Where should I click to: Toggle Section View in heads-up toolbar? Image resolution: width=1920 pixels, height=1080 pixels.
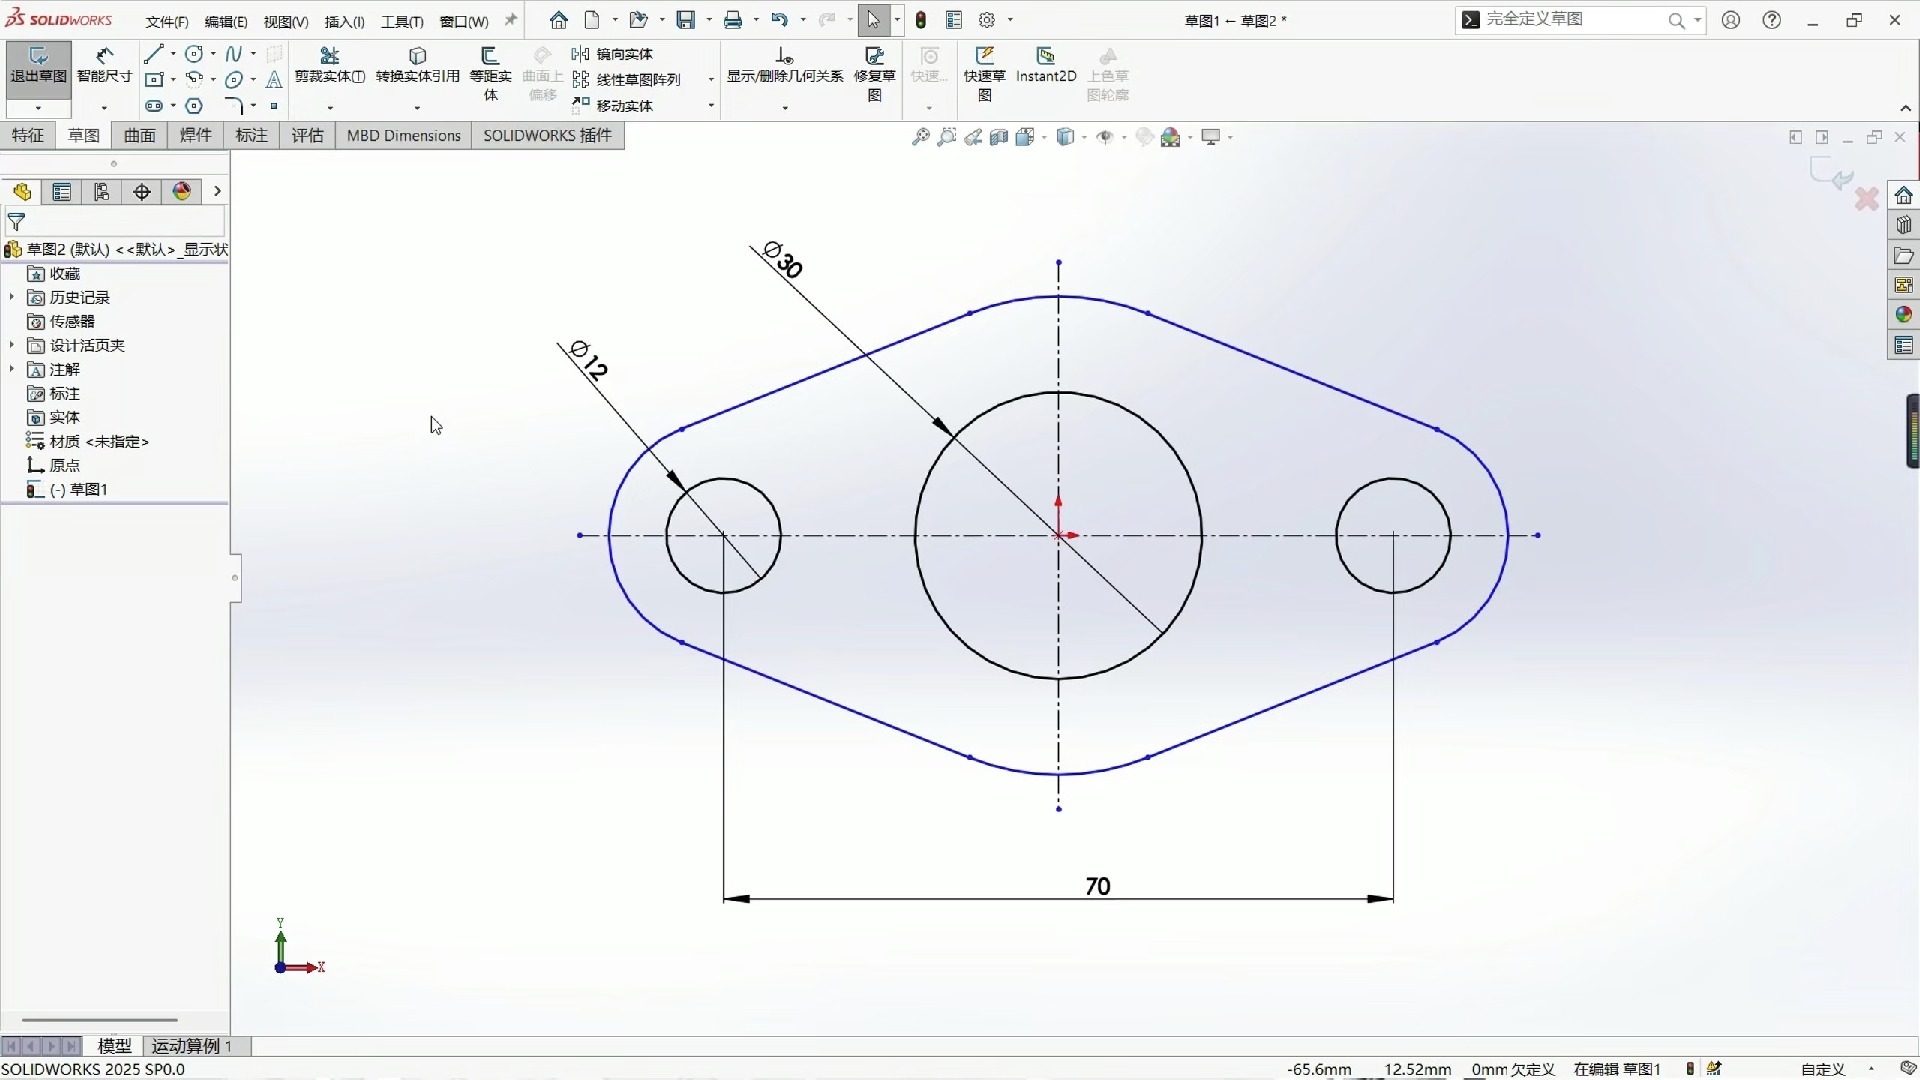(1000, 137)
